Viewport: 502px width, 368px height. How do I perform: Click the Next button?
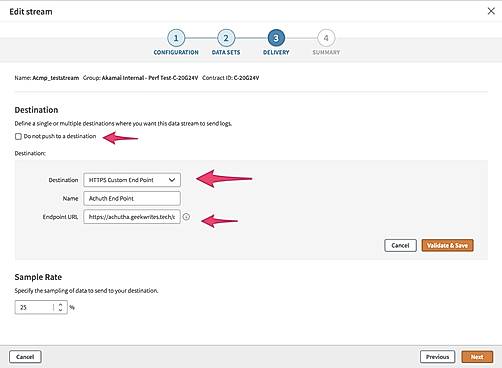(477, 357)
